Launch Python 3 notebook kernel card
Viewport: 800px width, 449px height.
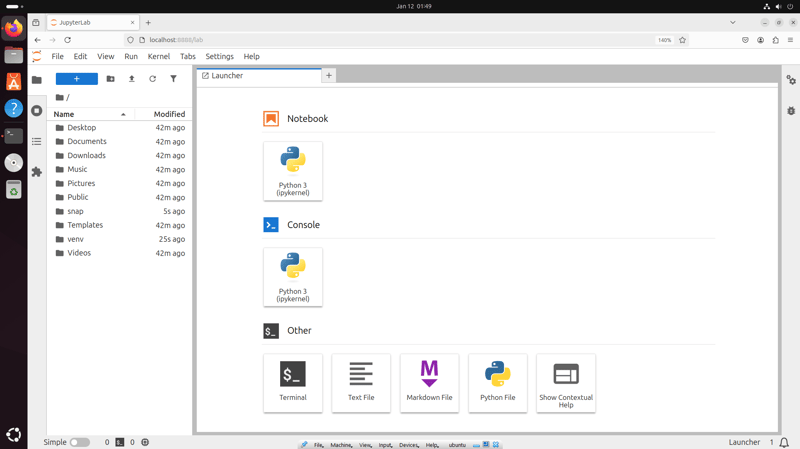(293, 171)
